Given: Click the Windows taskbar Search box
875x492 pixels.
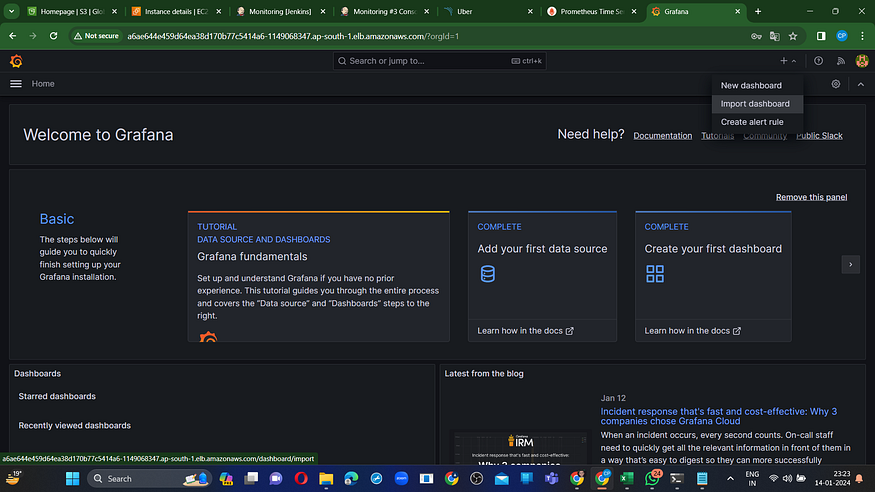Looking at the screenshot, I should [x=150, y=479].
